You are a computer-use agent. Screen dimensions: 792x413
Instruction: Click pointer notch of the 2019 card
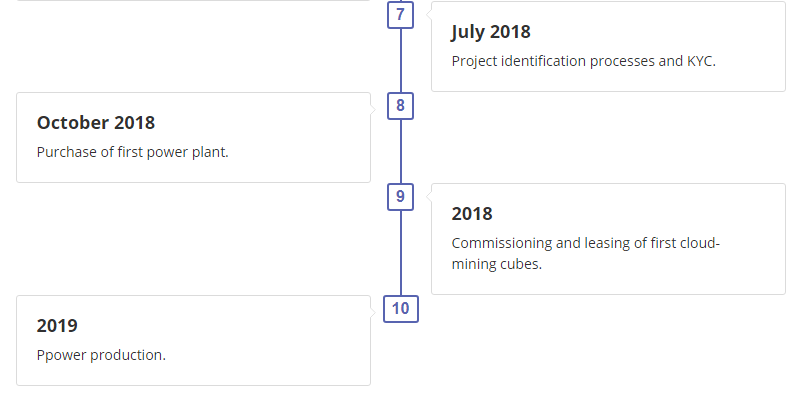tap(373, 312)
